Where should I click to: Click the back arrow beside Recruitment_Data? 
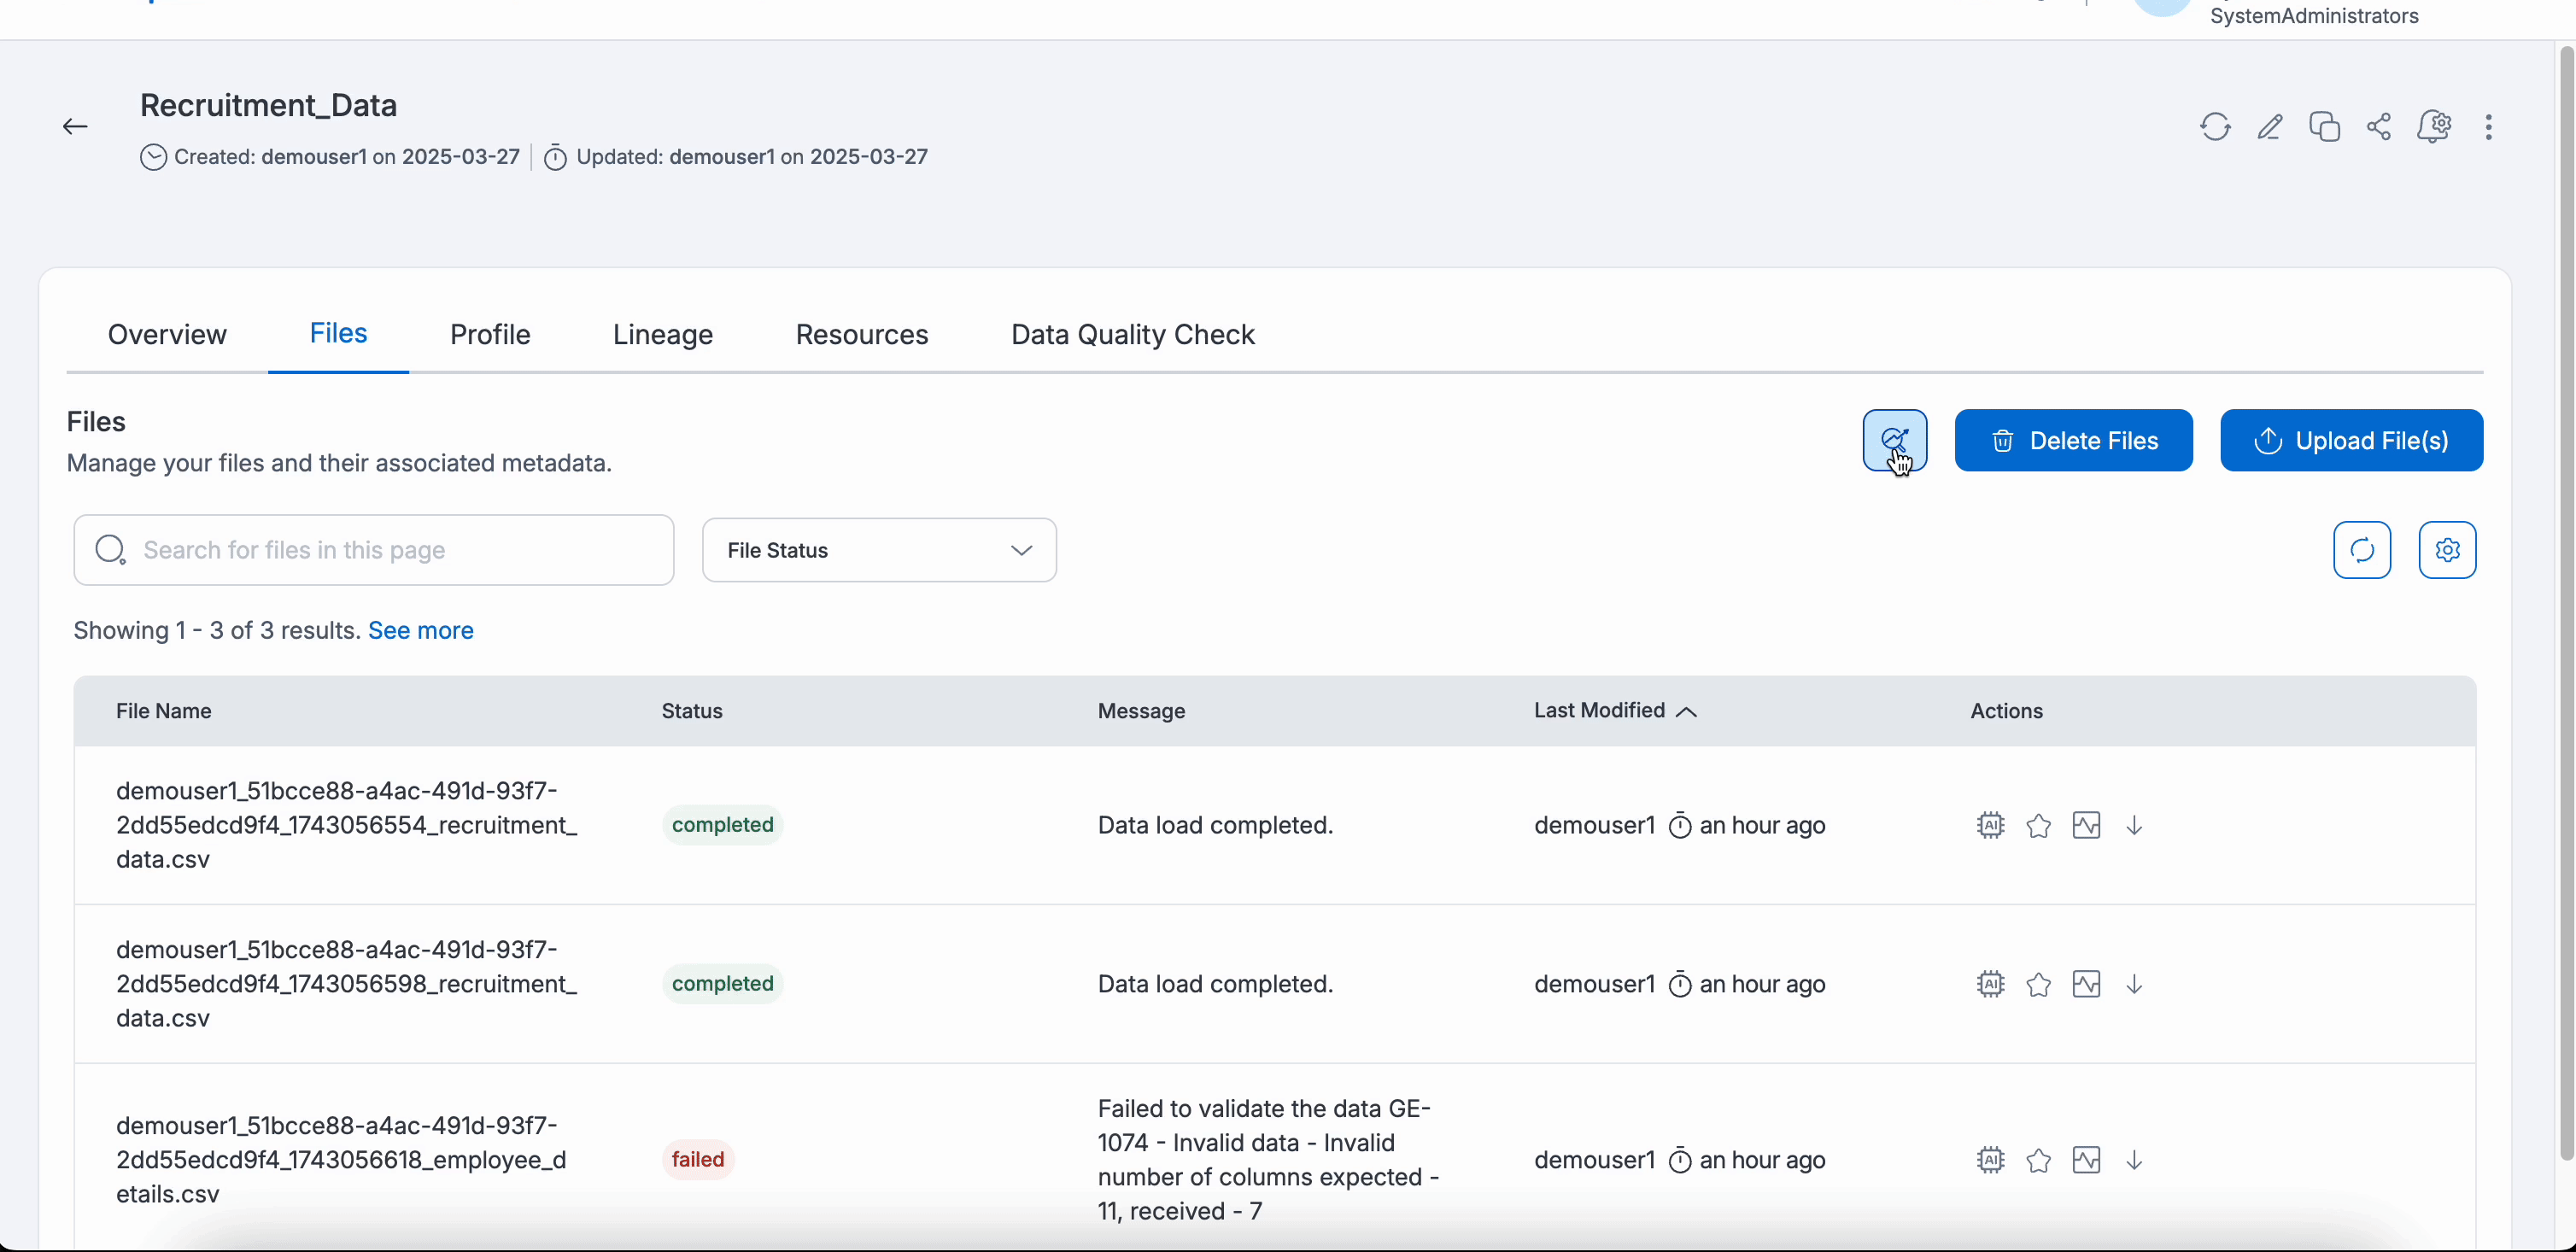(75, 127)
